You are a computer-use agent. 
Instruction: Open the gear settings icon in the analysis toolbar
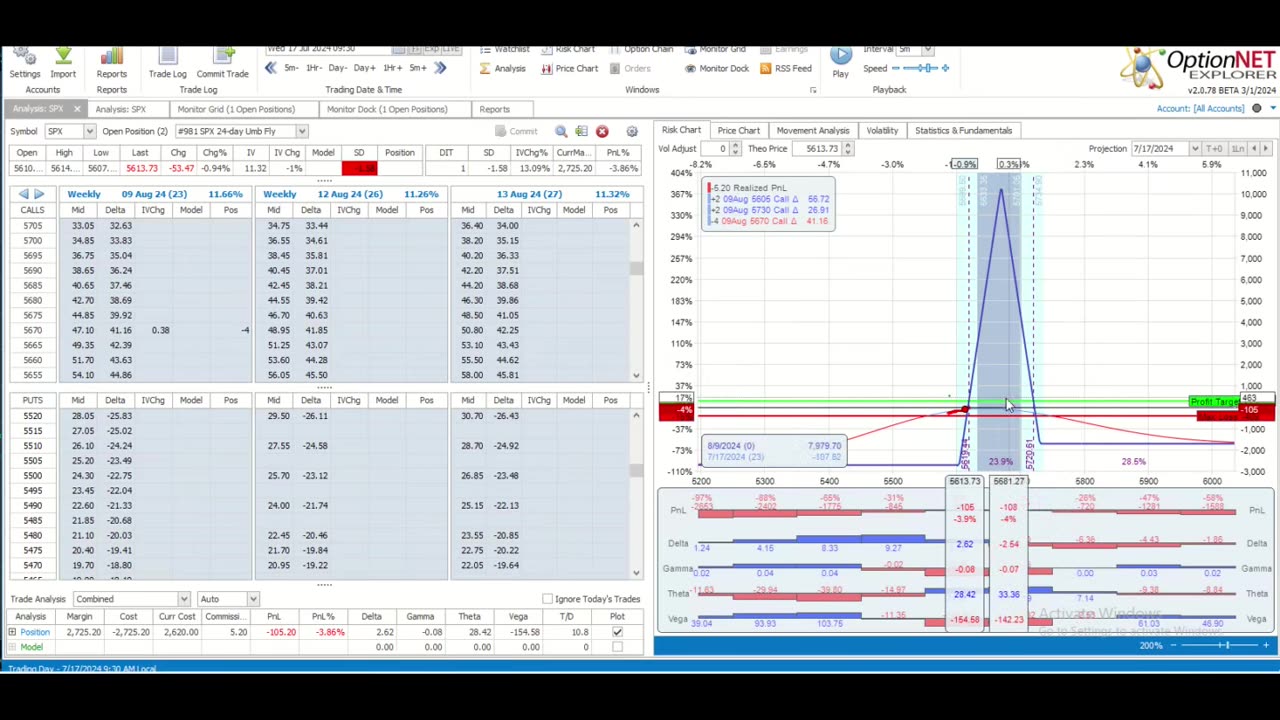click(632, 131)
